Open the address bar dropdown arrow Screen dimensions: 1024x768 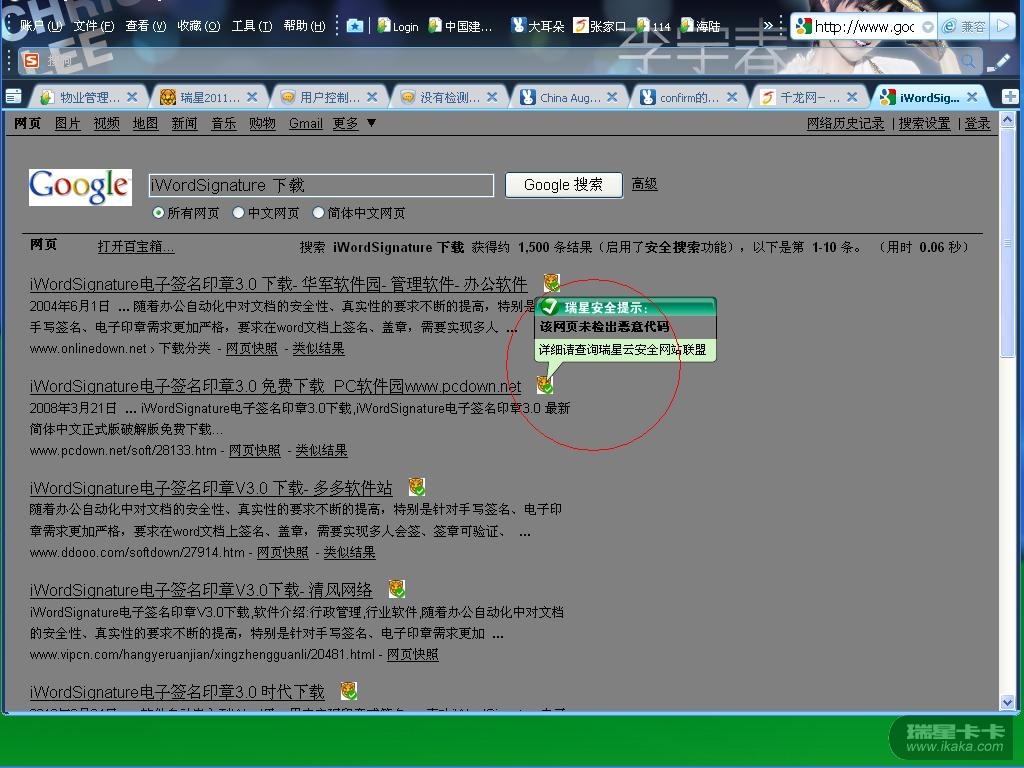pyautogui.click(x=927, y=27)
